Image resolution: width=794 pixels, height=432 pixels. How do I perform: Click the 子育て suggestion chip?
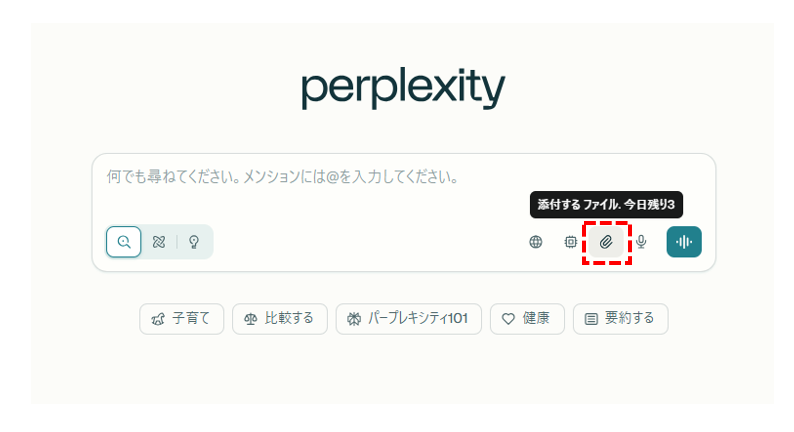coord(181,319)
